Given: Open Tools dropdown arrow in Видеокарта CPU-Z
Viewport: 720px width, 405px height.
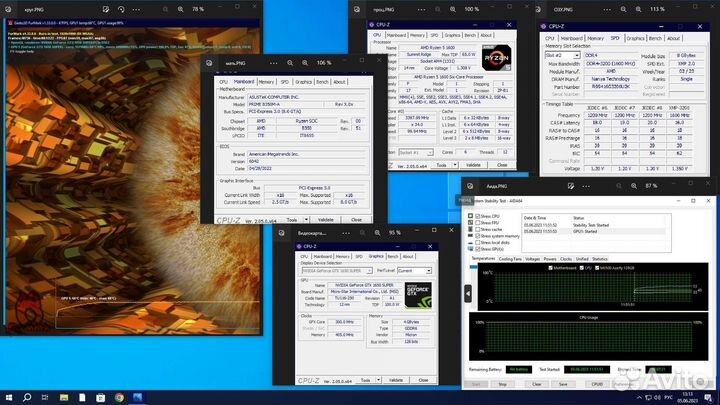Looking at the screenshot, I should [378, 380].
